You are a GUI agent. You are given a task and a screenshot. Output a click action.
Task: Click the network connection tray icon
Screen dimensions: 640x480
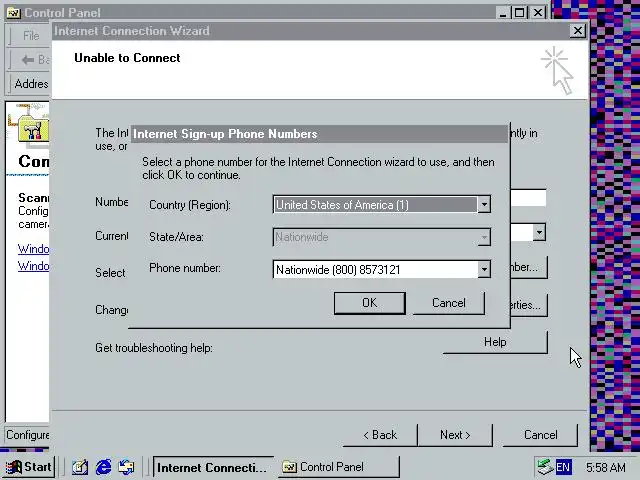point(544,467)
